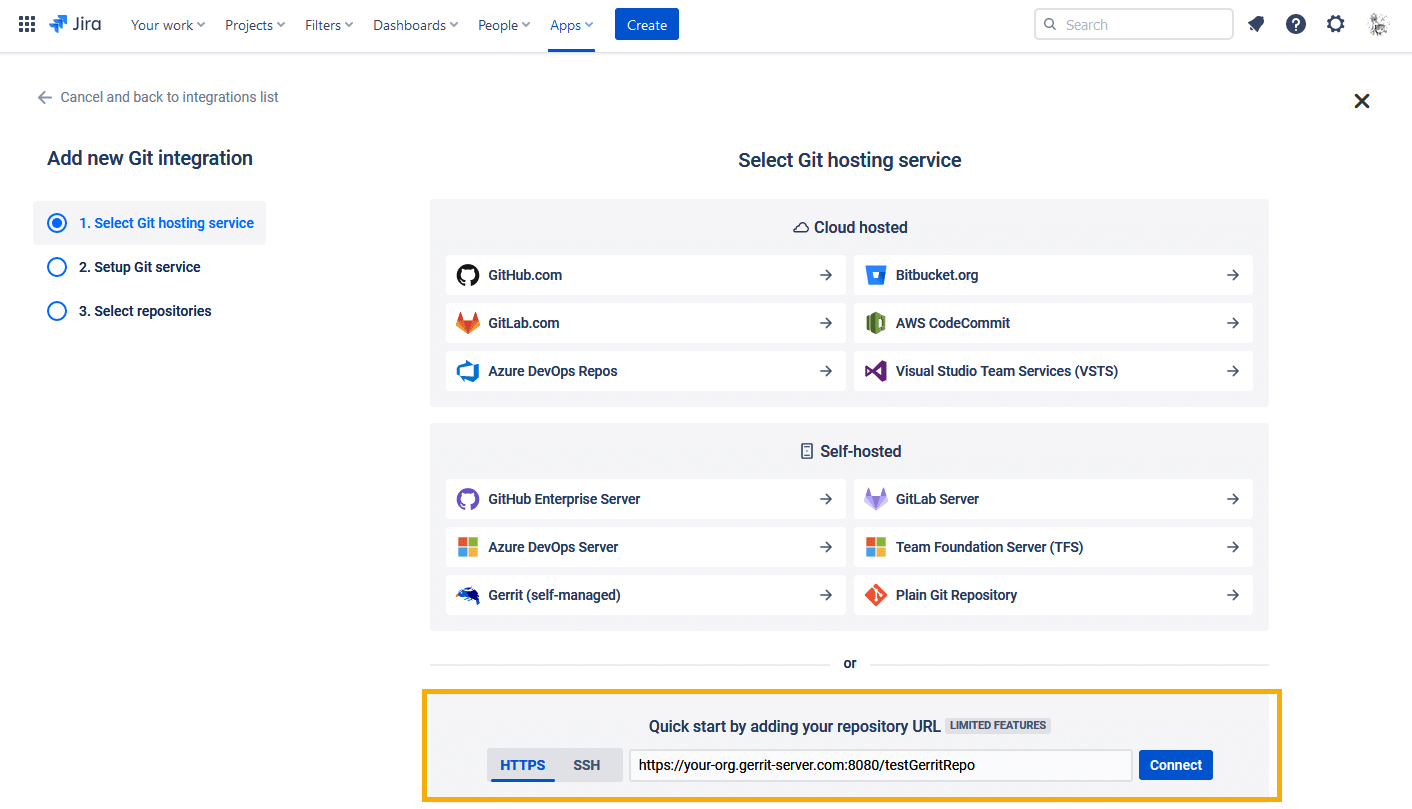
Task: Click Cancel and back to integrations list
Action: click(x=158, y=97)
